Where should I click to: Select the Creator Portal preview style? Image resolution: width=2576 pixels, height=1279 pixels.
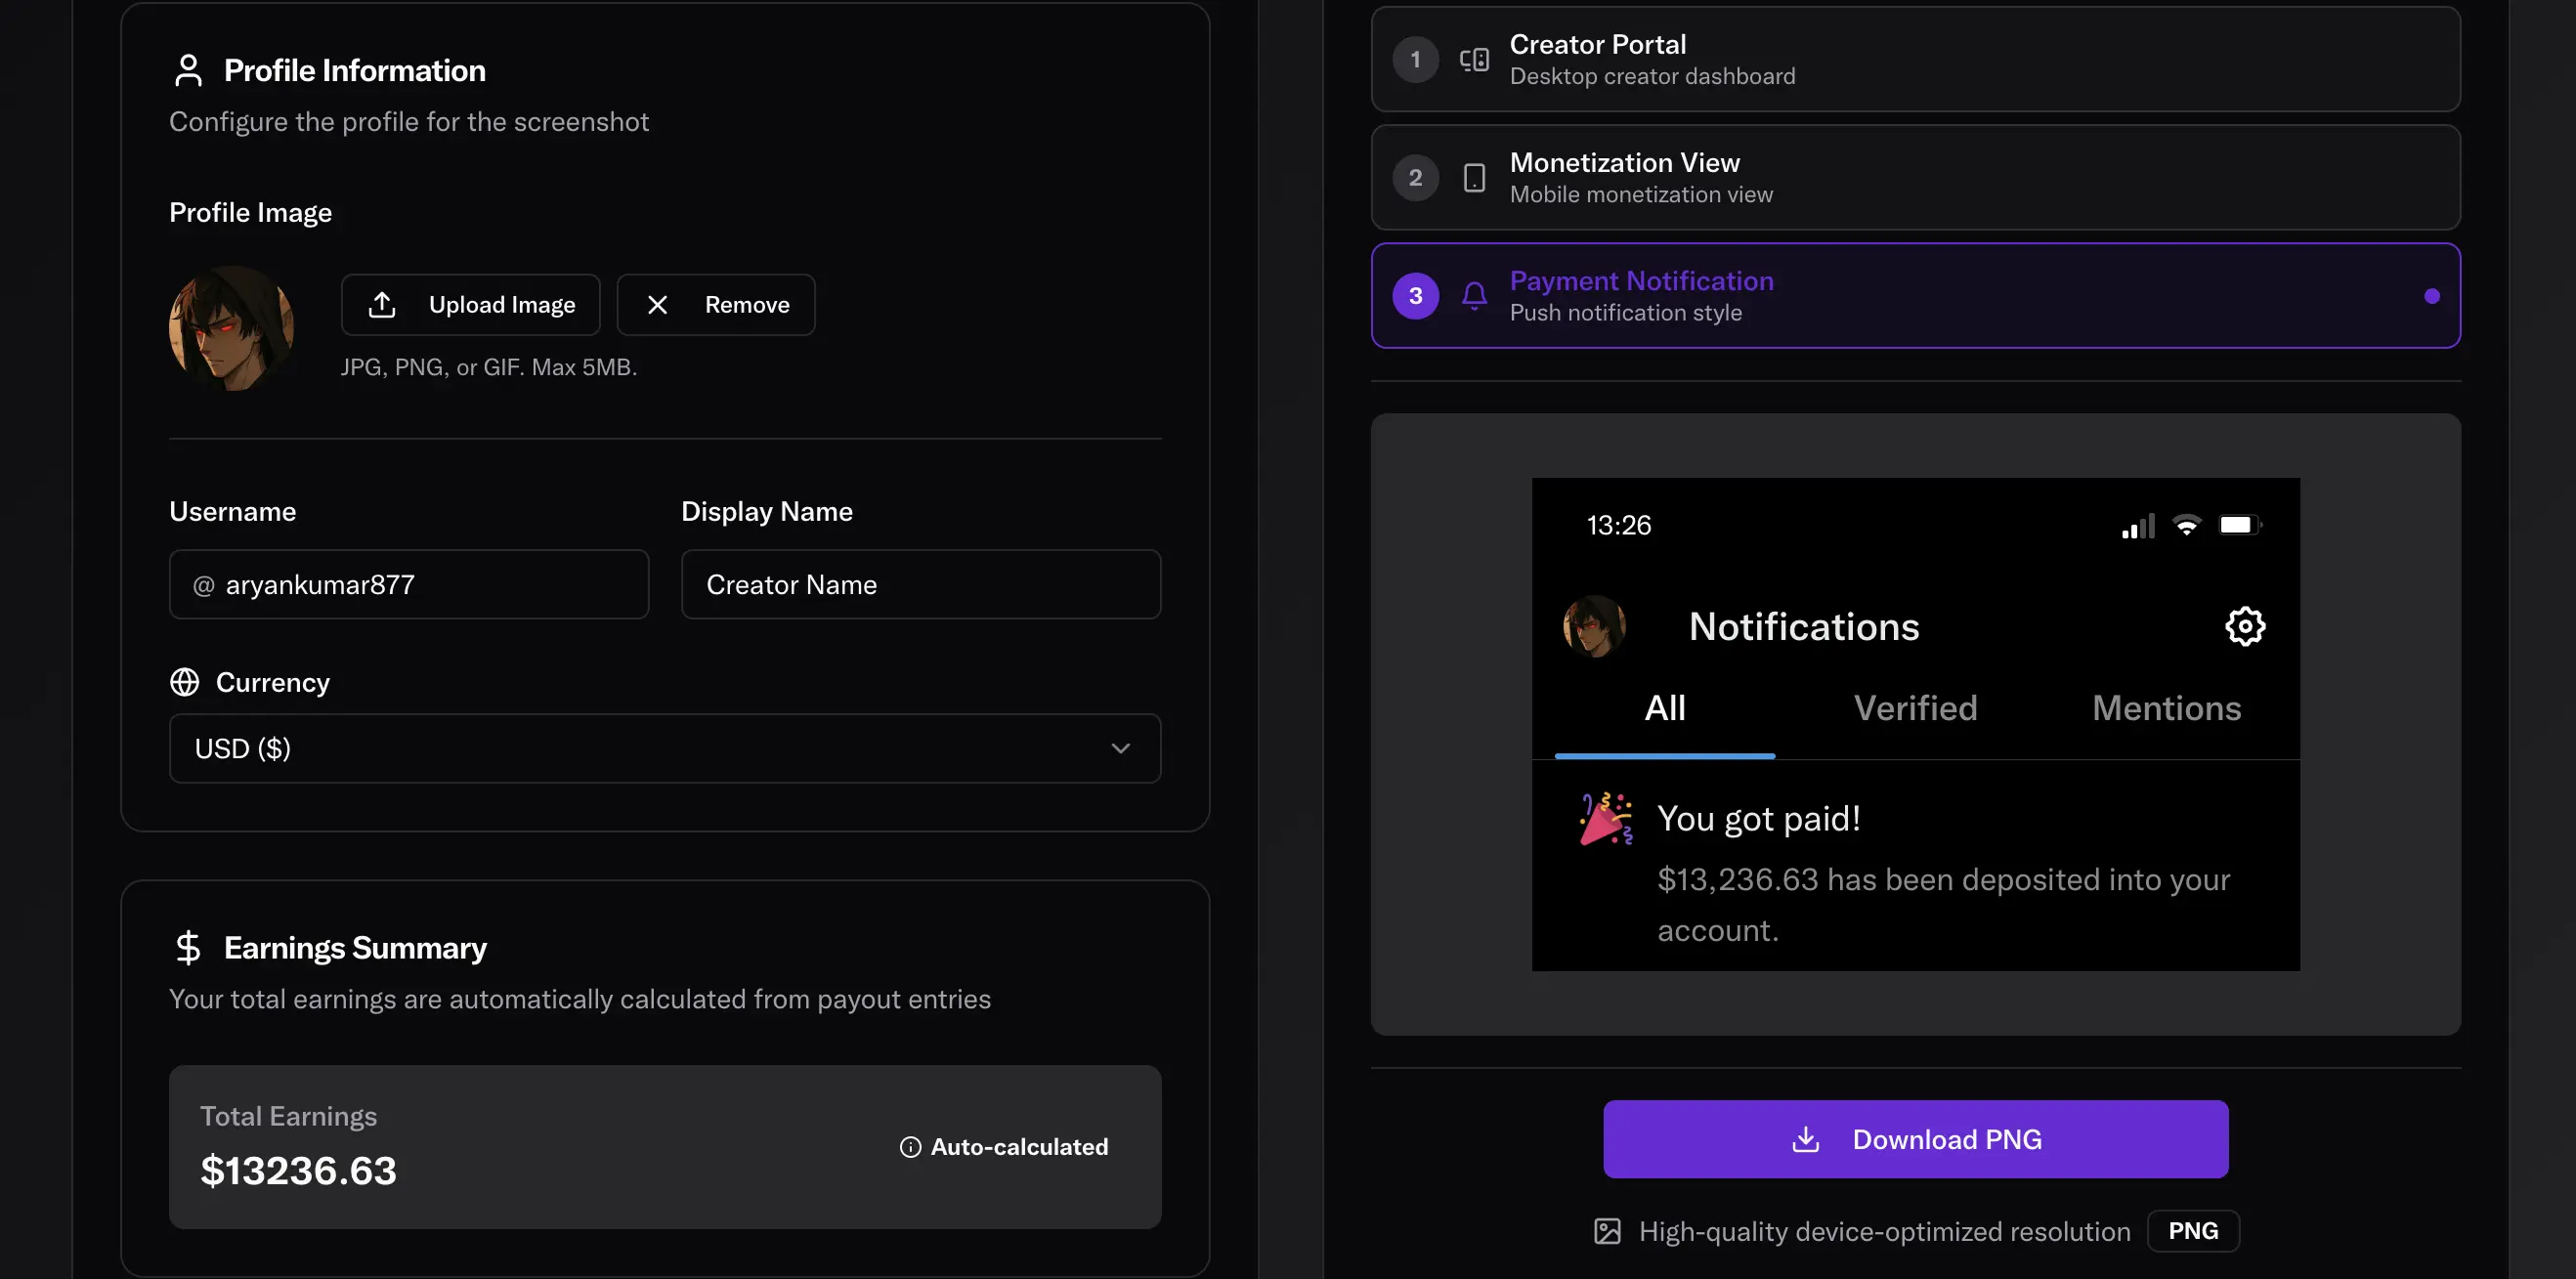(x=1915, y=59)
